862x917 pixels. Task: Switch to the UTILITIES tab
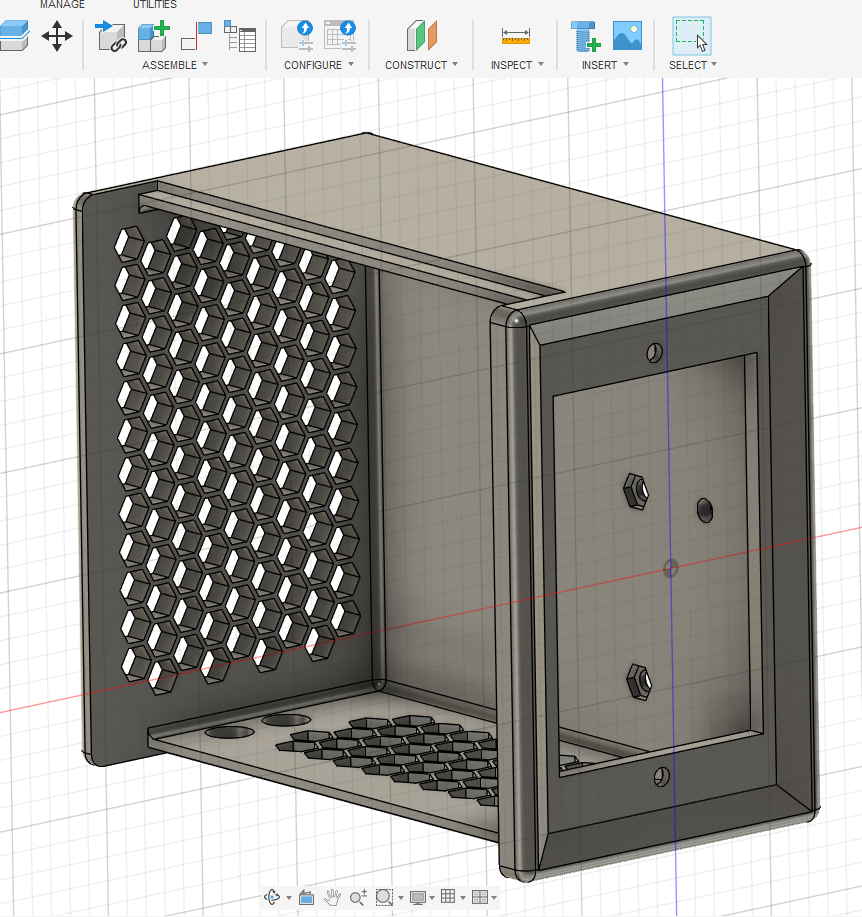(154, 5)
